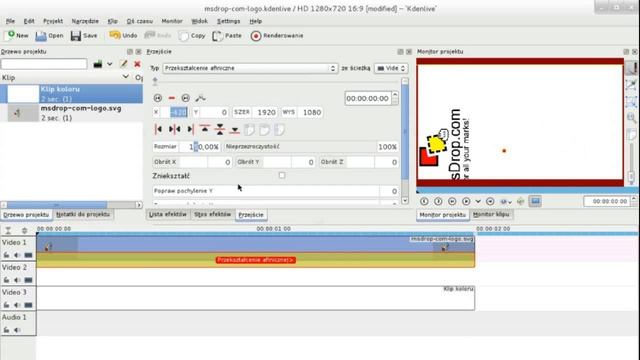Open the Narzędzia menu
Screen dimensions: 640x360
pyautogui.click(x=85, y=21)
